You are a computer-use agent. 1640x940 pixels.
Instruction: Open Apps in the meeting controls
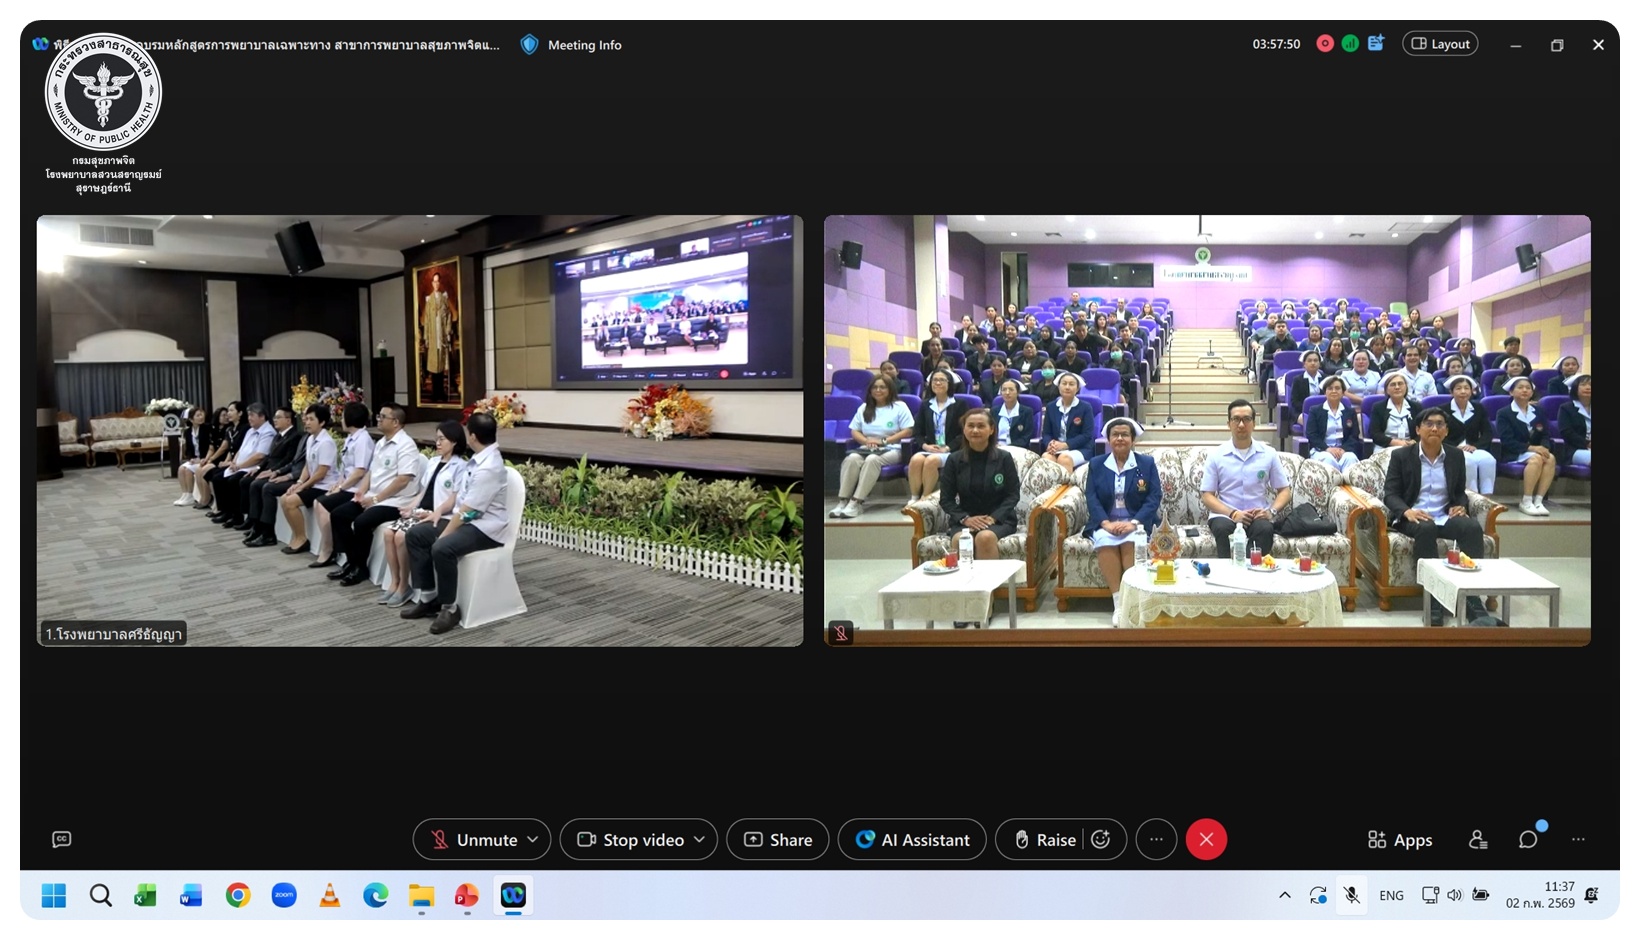coord(1400,840)
